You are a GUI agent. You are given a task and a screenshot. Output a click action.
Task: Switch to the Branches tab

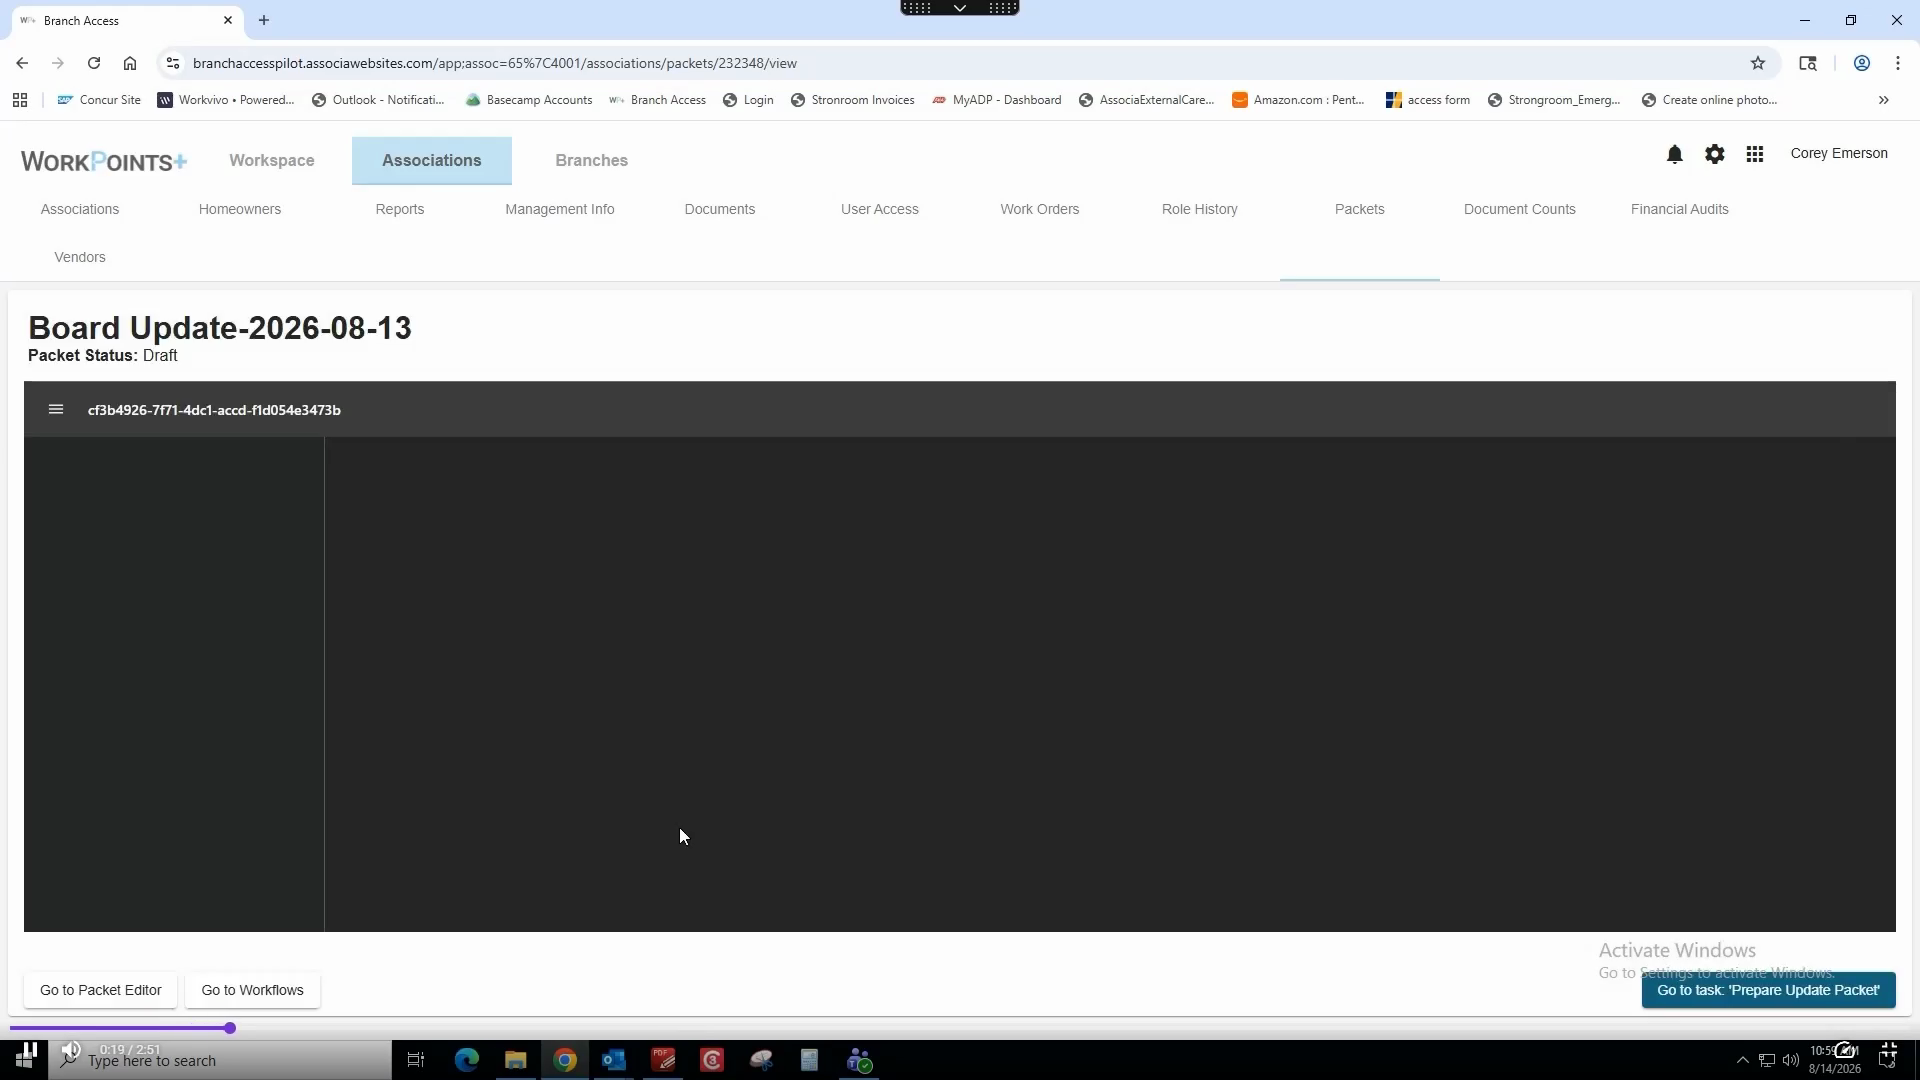[592, 160]
